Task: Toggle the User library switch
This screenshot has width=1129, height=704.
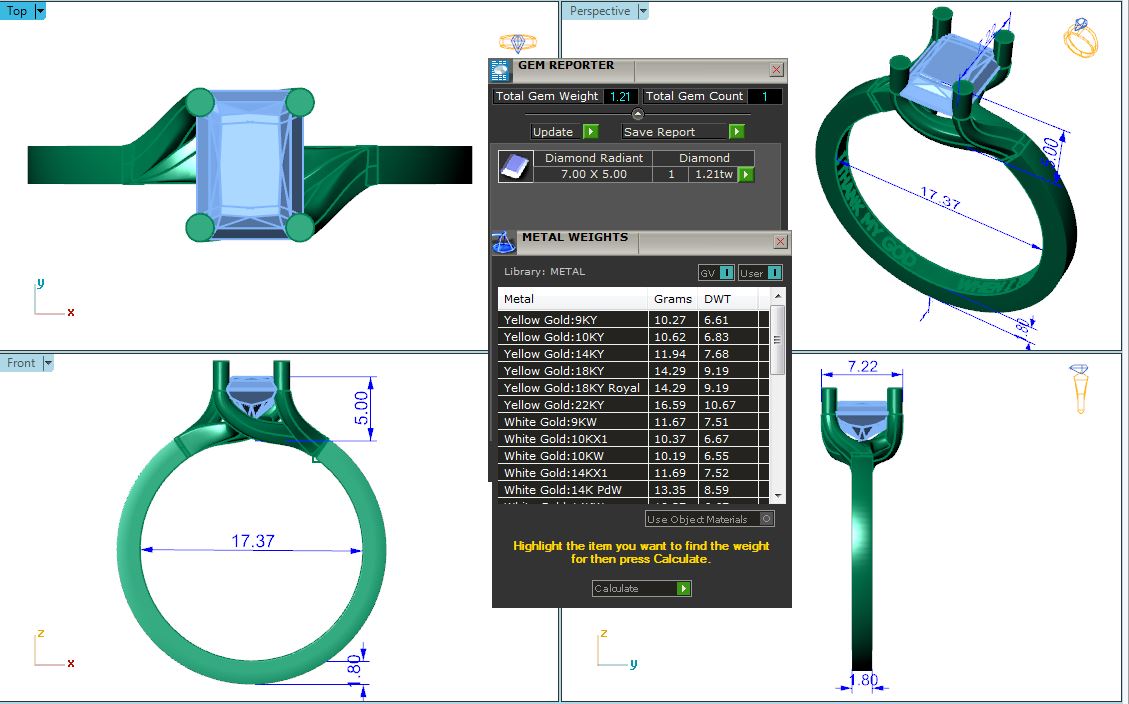Action: 760,272
